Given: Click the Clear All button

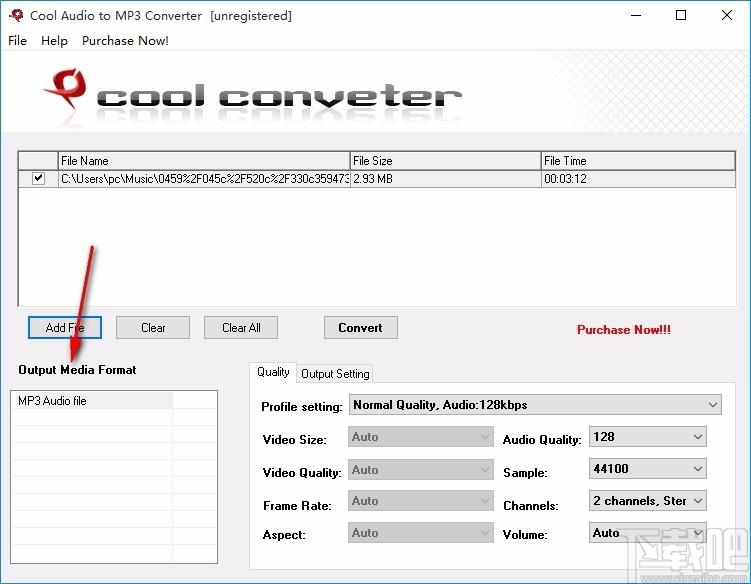Looking at the screenshot, I should coord(241,328).
